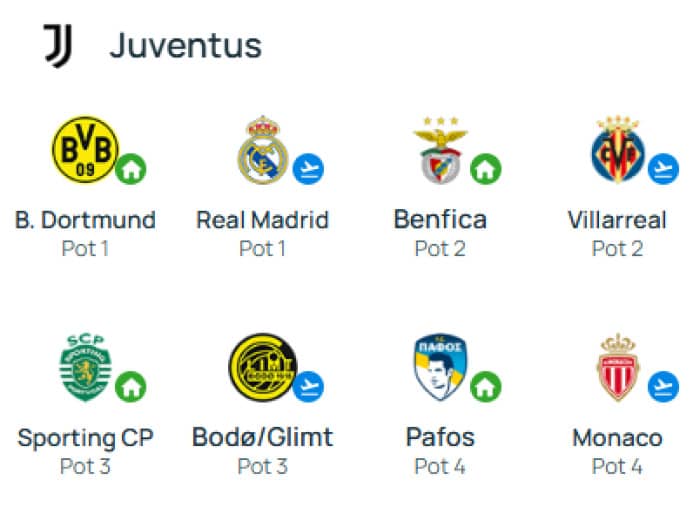The width and height of the screenshot is (700, 513).
Task: Click the Bodø/Glimt yellow-black crest
Action: [x=262, y=367]
